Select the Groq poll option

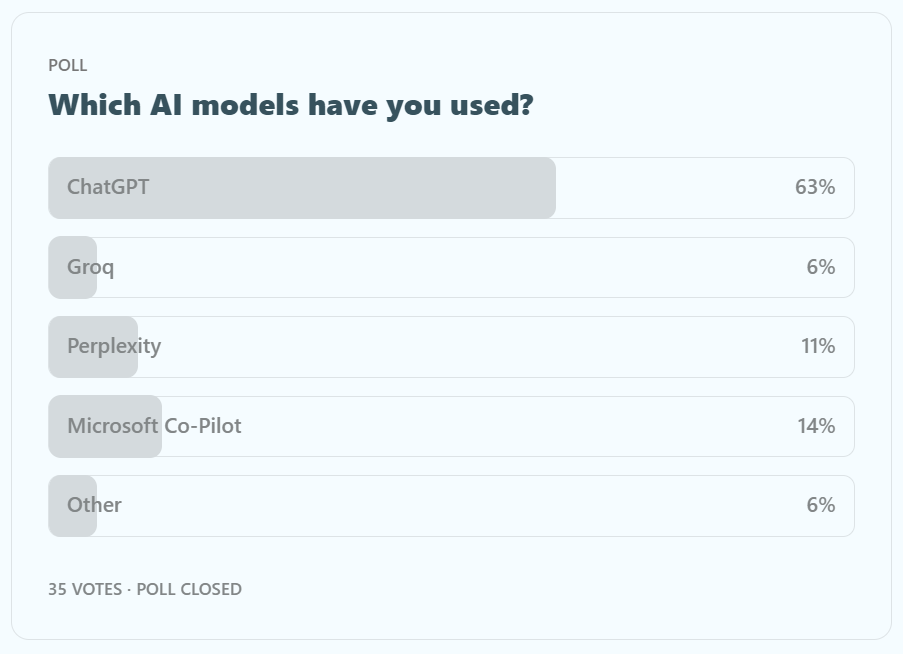click(91, 267)
